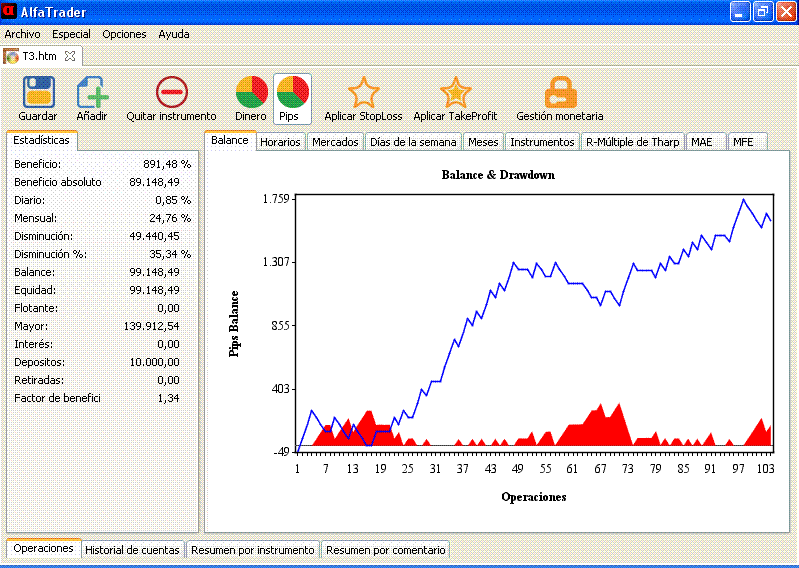Click the Quitar instrumento icon
The width and height of the screenshot is (799, 568).
(x=171, y=92)
